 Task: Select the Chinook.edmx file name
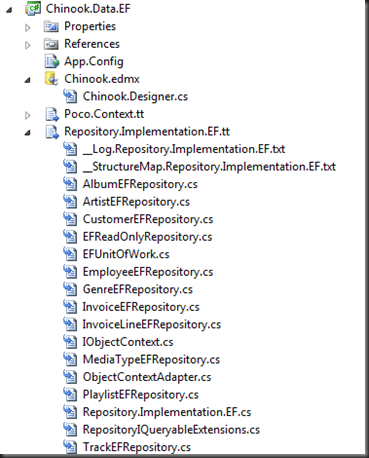pos(102,79)
